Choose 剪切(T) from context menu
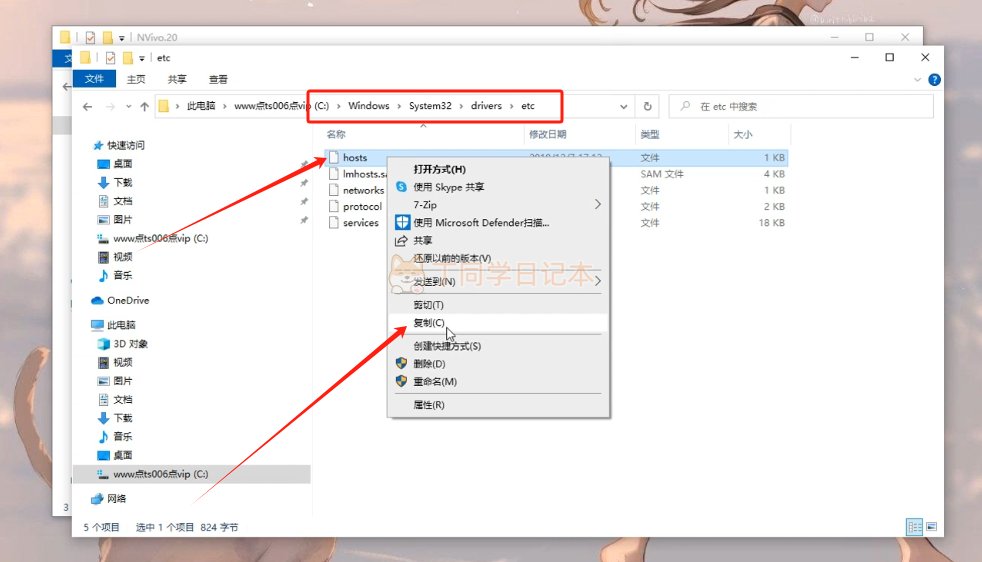This screenshot has width=982, height=562. 498,304
